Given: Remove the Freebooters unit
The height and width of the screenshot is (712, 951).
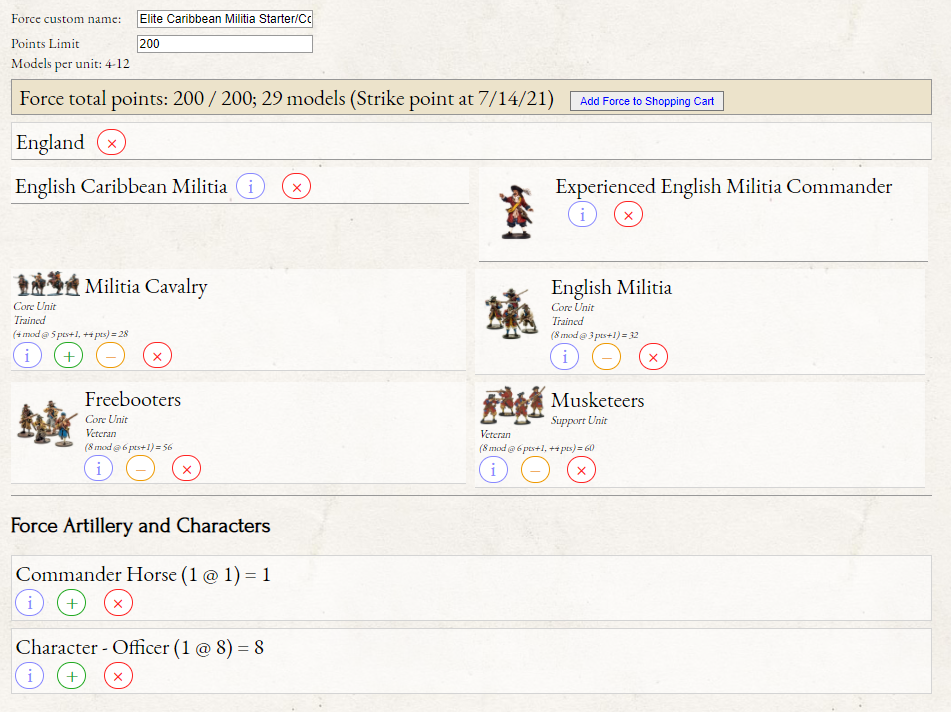Looking at the screenshot, I should (186, 468).
